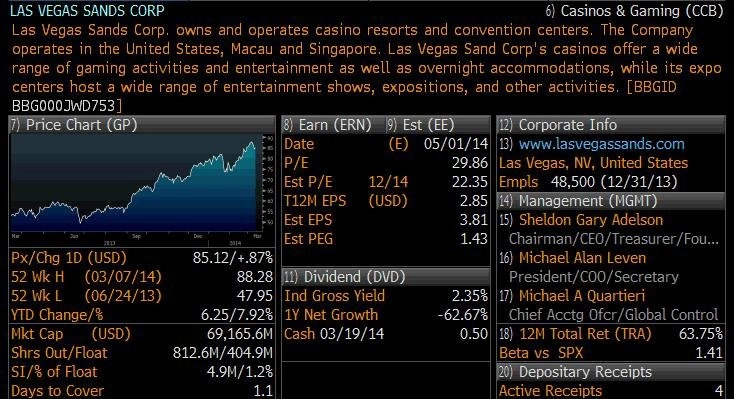Open the Est (EE) estimates section
734x399 pixels.
point(420,125)
